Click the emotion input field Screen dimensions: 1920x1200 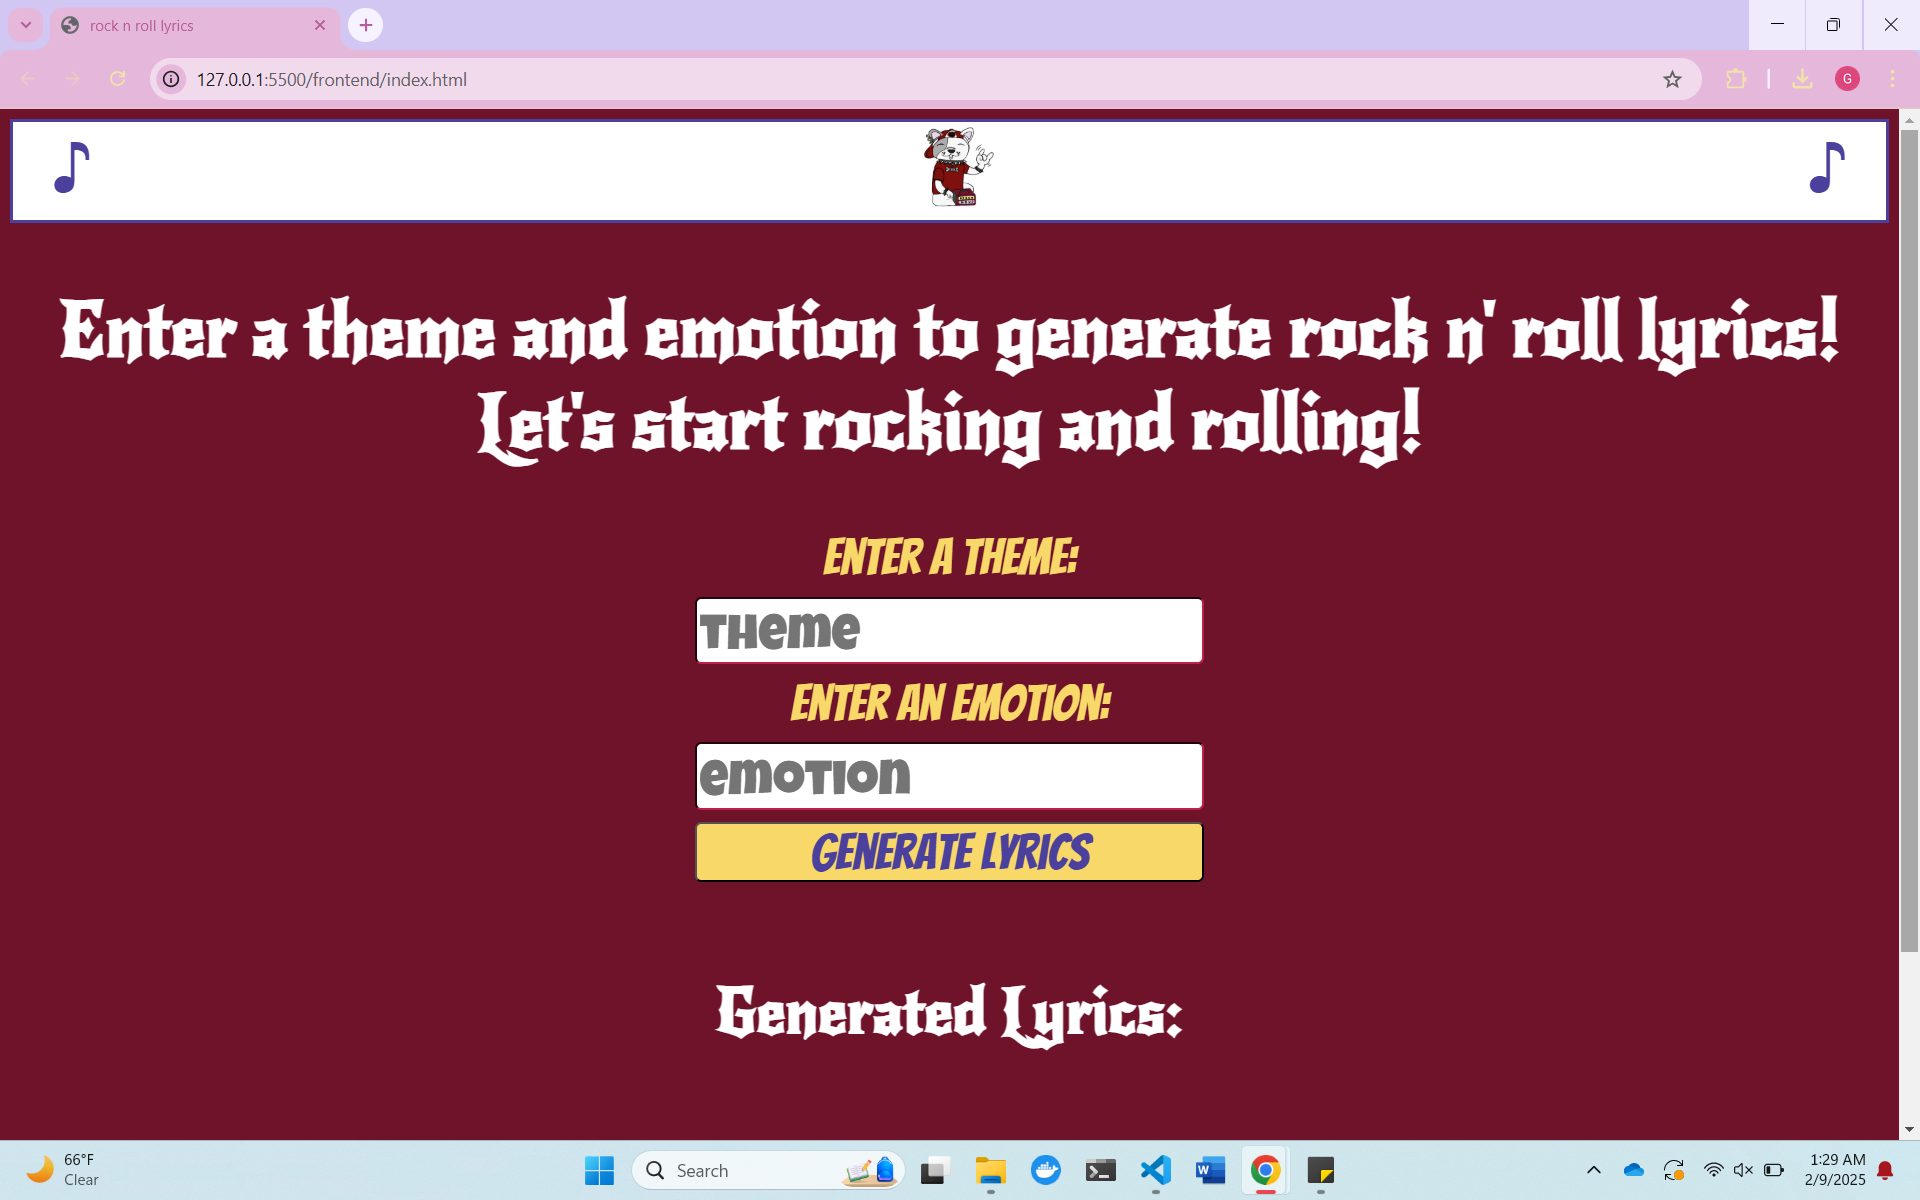tap(948, 776)
